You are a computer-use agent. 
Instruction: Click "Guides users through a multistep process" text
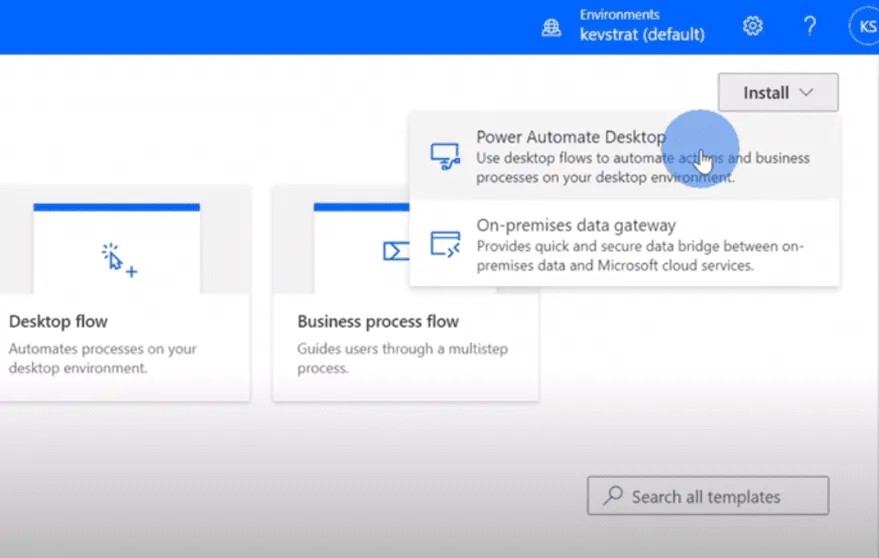pos(403,358)
